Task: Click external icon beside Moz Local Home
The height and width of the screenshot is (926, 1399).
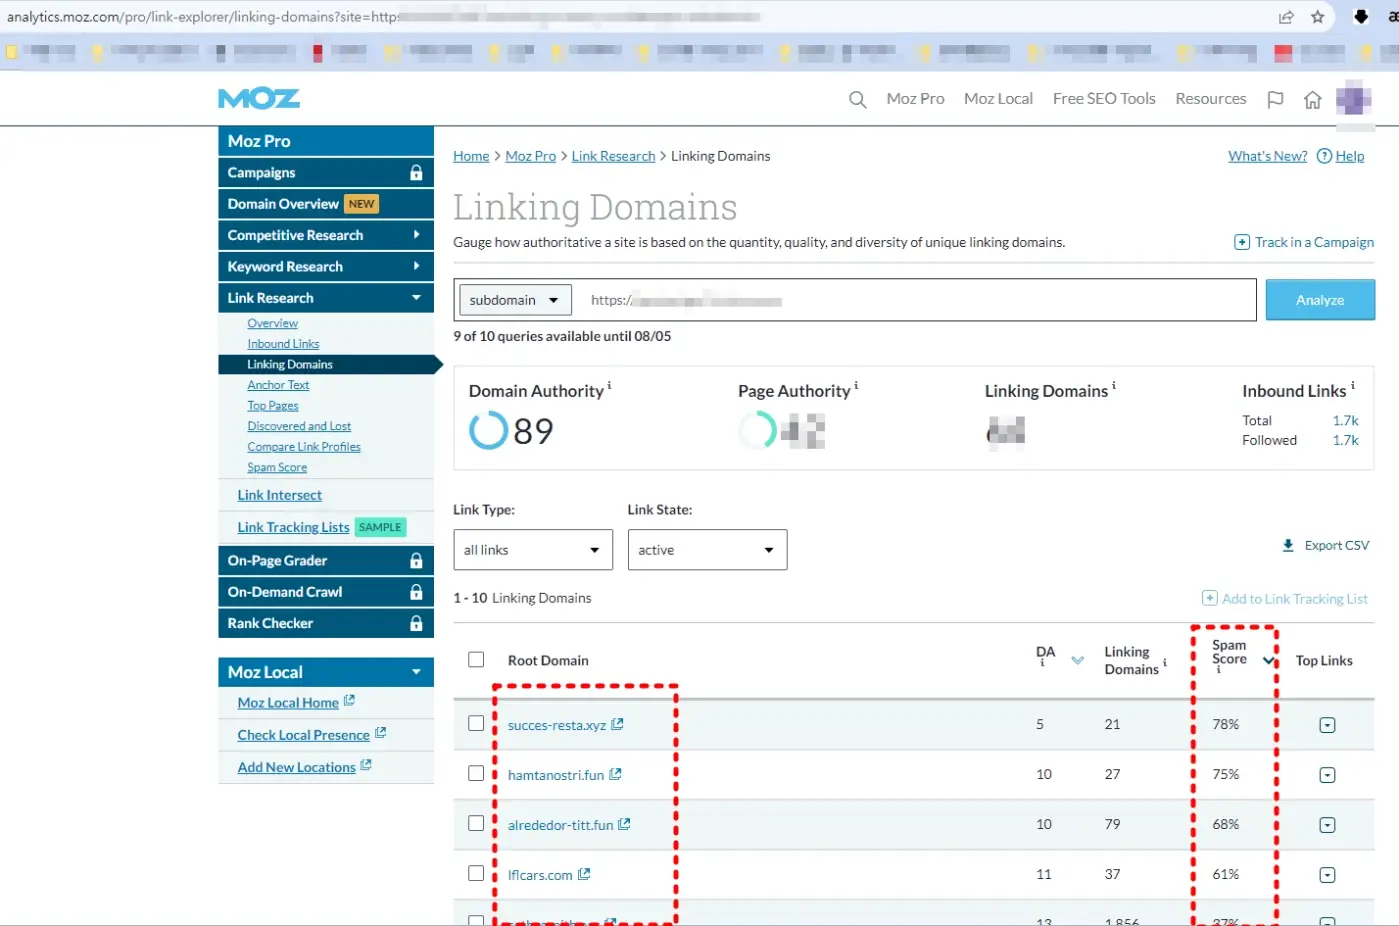Action: point(349,701)
